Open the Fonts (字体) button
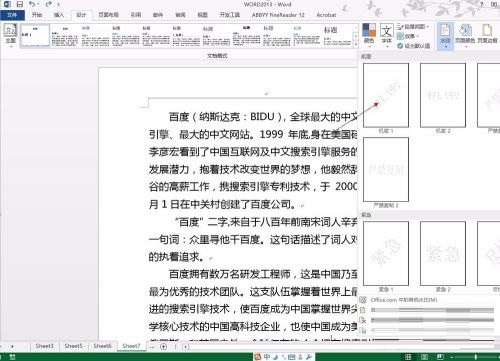The image size is (500, 361). pos(387,34)
